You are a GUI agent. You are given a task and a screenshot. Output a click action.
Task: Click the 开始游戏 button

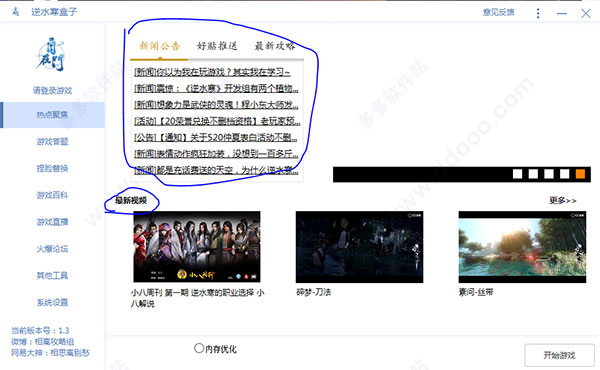[x=559, y=355]
